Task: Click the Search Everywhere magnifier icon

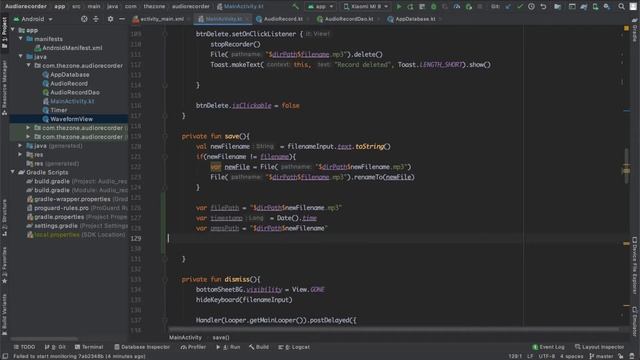Action: pyautogui.click(x=621, y=7)
